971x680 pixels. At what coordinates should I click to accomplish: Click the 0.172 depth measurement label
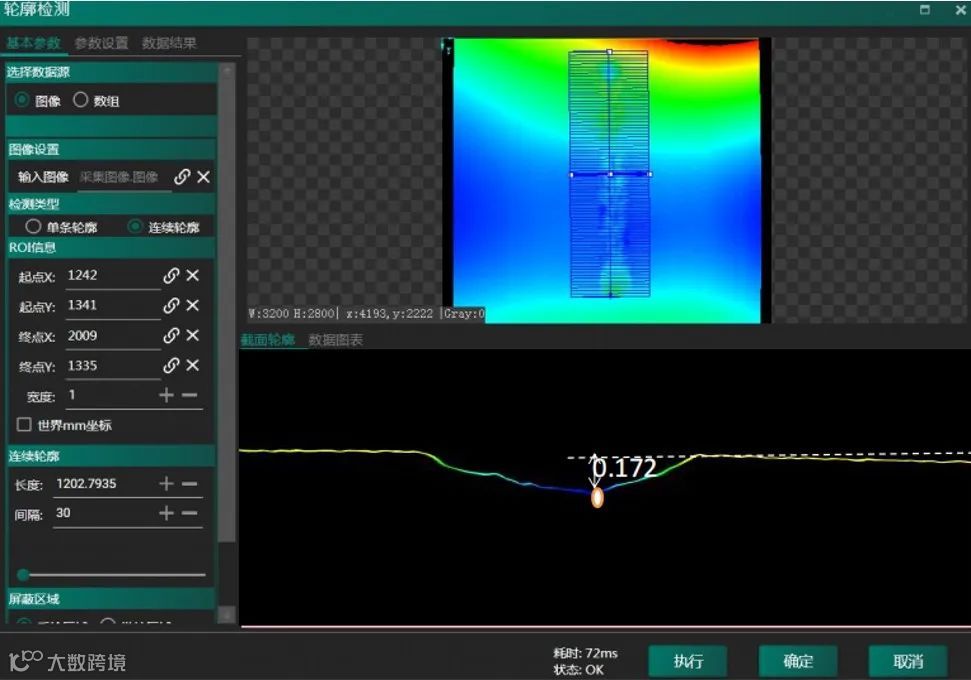[x=624, y=468]
